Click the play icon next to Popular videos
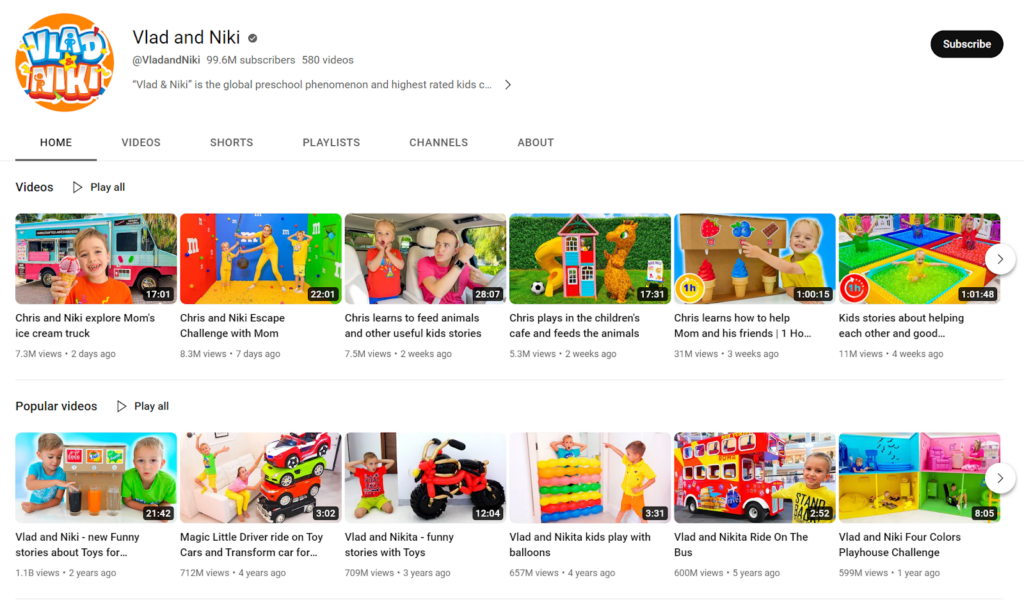1024x613 pixels. [x=121, y=406]
